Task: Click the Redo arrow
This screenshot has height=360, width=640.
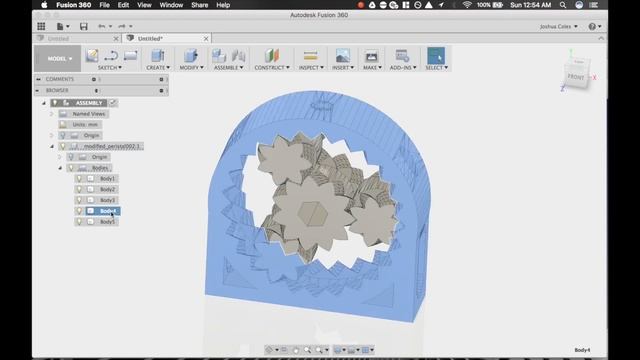Action: (x=122, y=27)
